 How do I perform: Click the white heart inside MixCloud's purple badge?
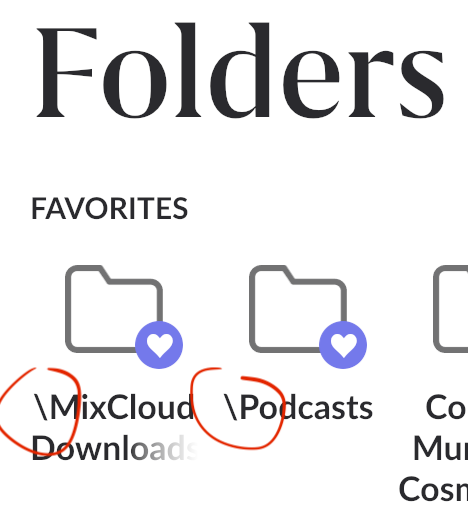pos(160,346)
